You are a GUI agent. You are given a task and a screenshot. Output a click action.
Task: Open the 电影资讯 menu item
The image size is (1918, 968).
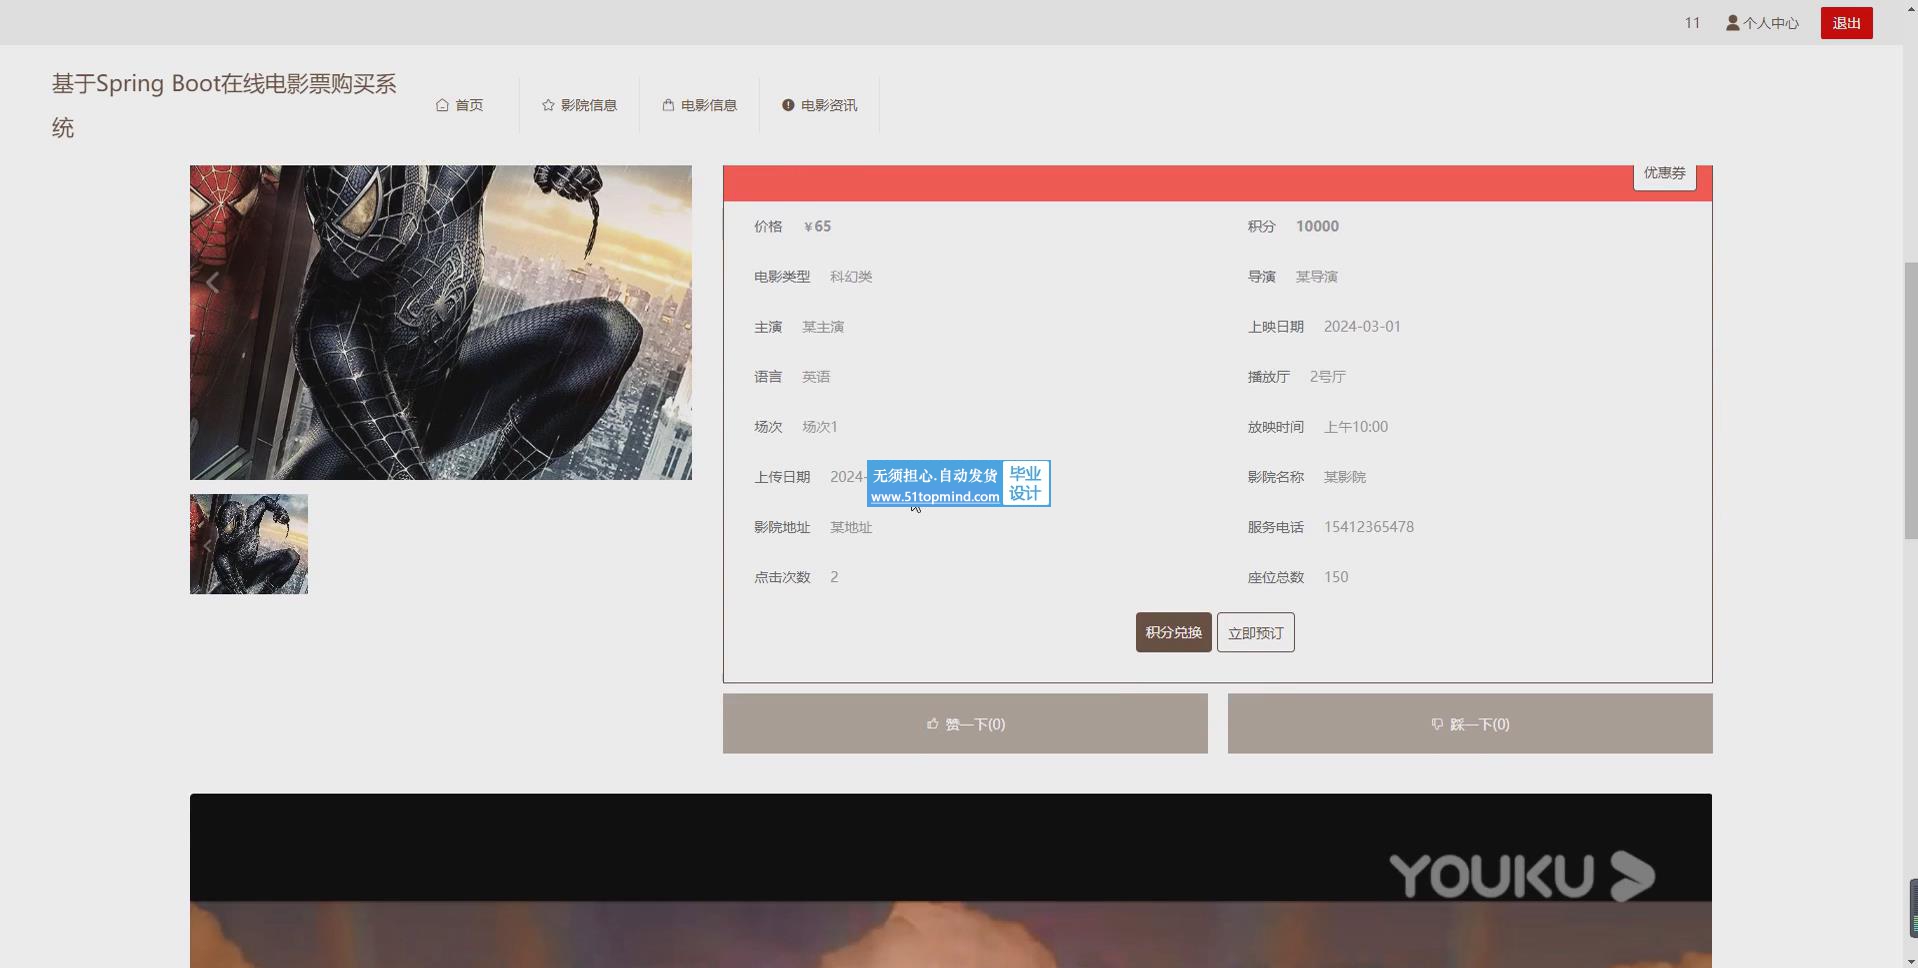(x=819, y=105)
